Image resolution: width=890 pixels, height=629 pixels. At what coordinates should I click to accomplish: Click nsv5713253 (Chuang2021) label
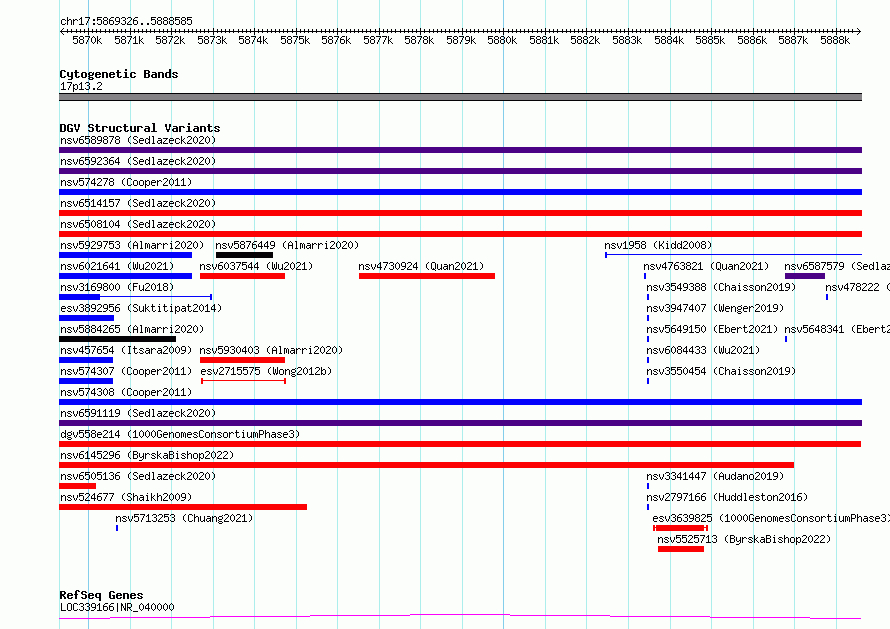pyautogui.click(x=184, y=518)
